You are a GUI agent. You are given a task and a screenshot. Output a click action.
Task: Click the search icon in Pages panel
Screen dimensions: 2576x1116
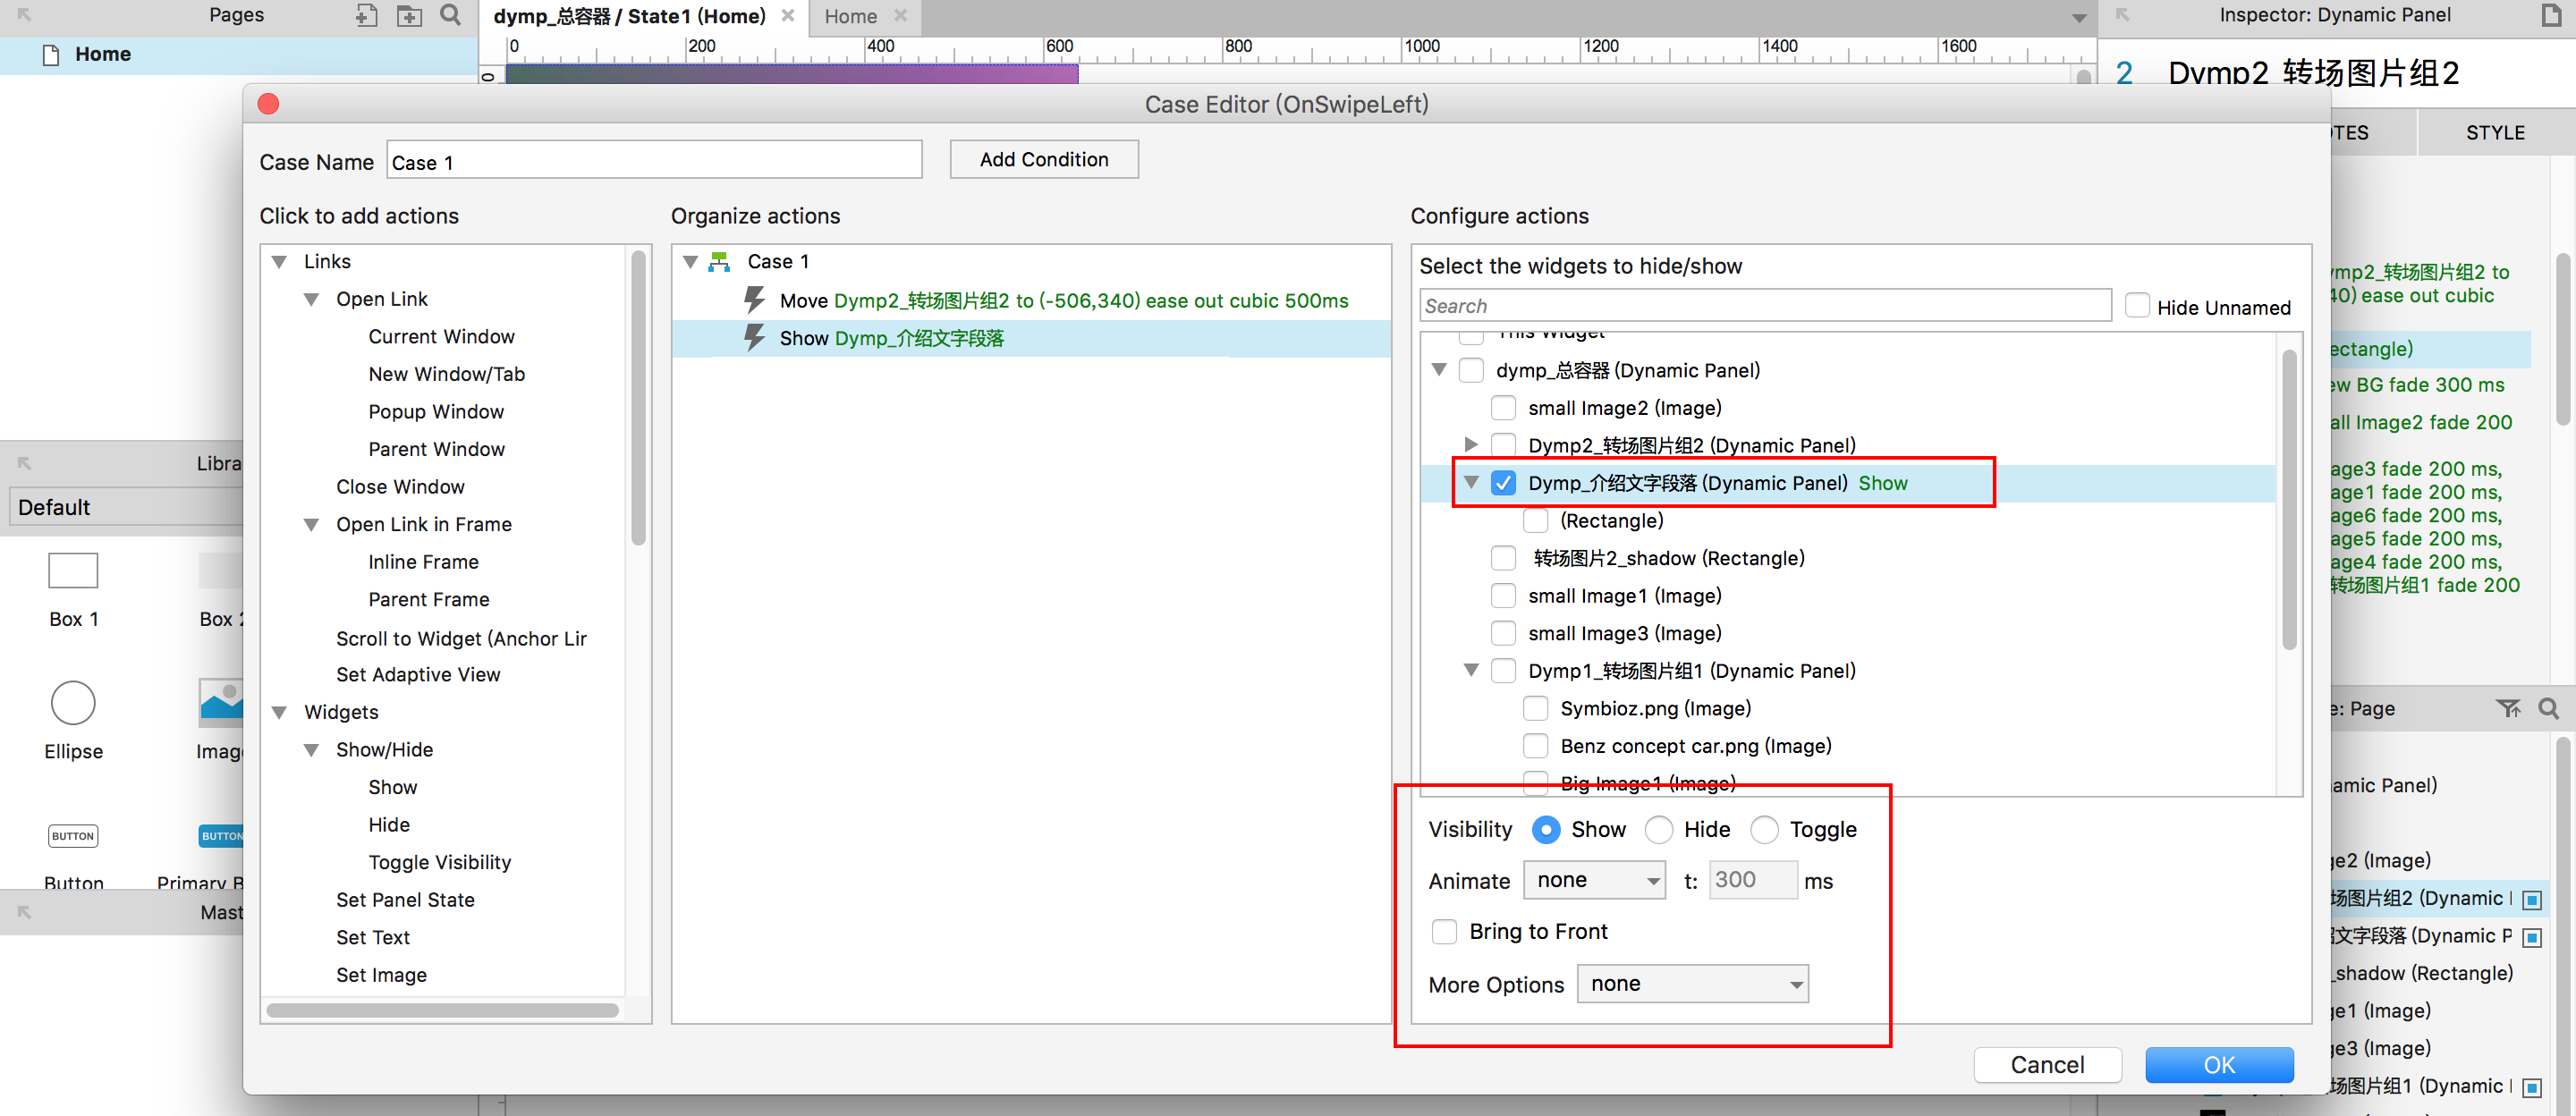[x=450, y=15]
